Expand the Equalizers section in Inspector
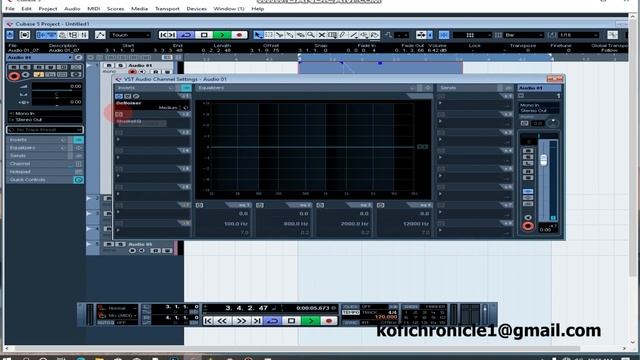Image resolution: width=640 pixels, height=360 pixels. [45, 148]
